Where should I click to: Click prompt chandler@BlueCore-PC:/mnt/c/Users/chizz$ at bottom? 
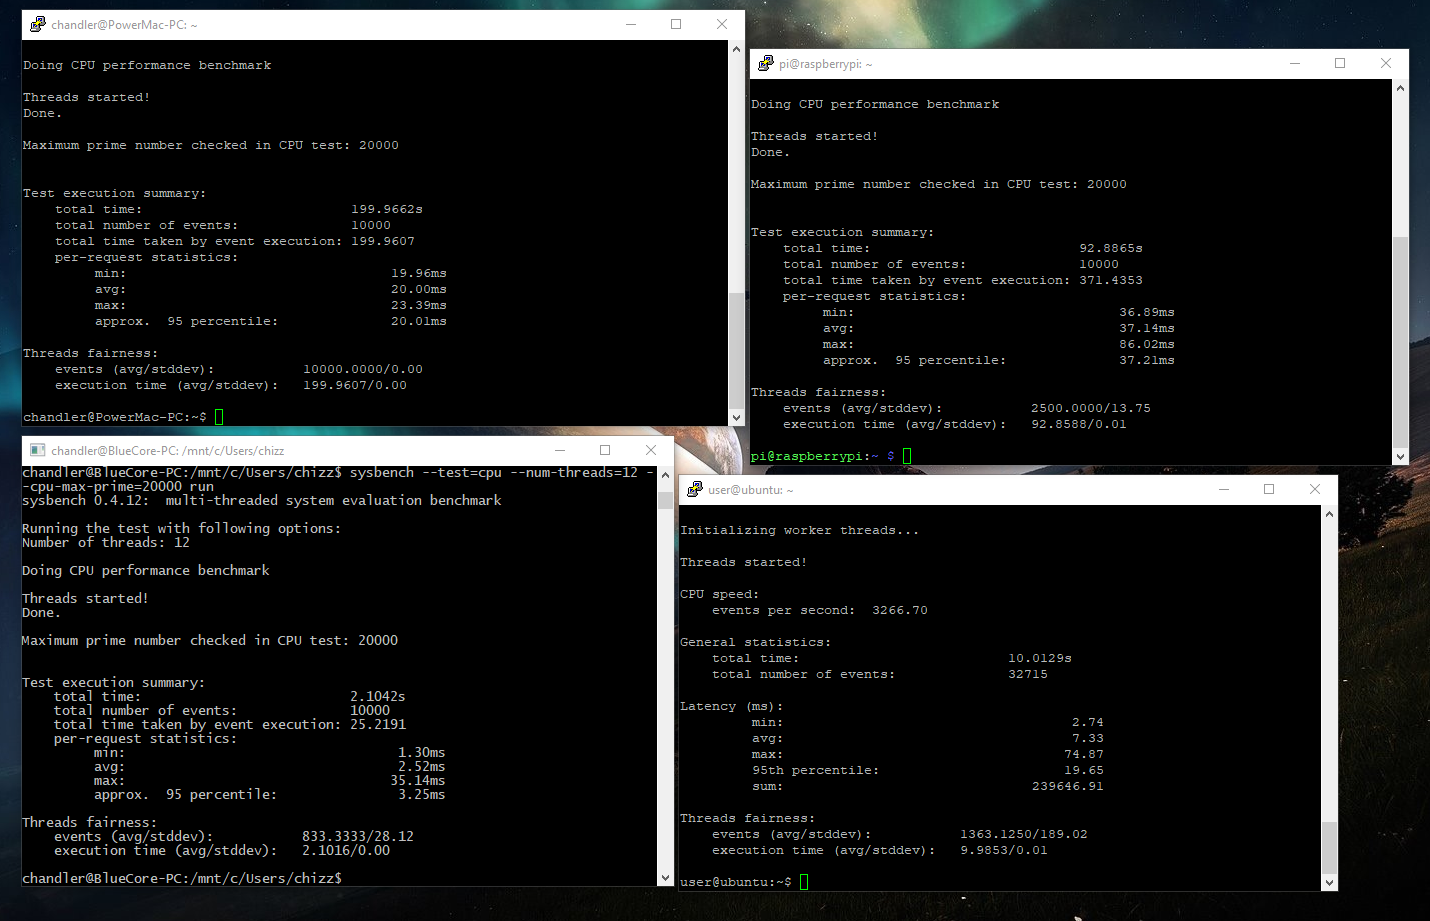182,878
